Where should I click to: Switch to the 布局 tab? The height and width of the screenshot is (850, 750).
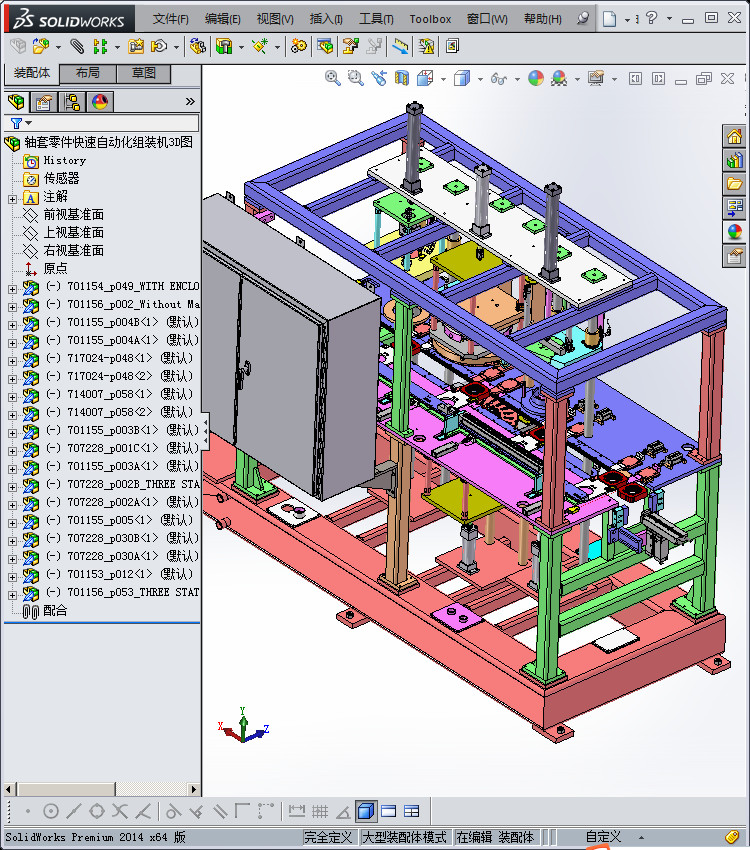click(88, 73)
